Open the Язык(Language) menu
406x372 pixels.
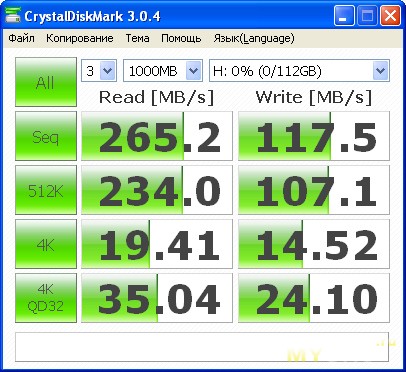pyautogui.click(x=254, y=38)
